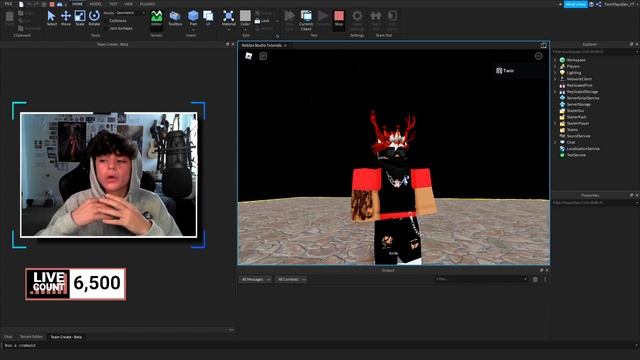This screenshot has height=360, width=640.
Task: Select StarterGui in Explorer
Action: click(575, 111)
